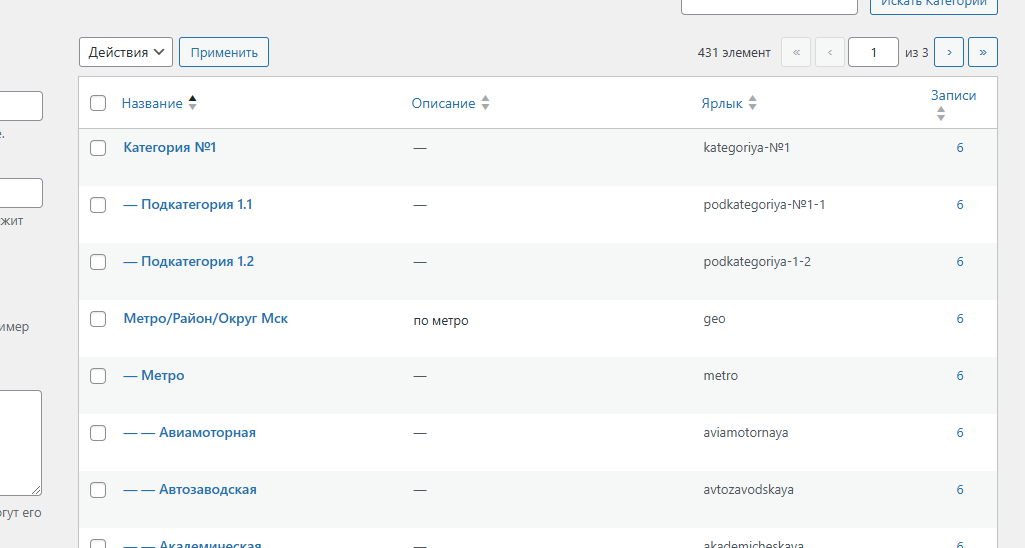Viewport: 1025px width, 548px height.
Task: Select checkbox for Метро/Район/Округ Мск row
Action: (98, 319)
